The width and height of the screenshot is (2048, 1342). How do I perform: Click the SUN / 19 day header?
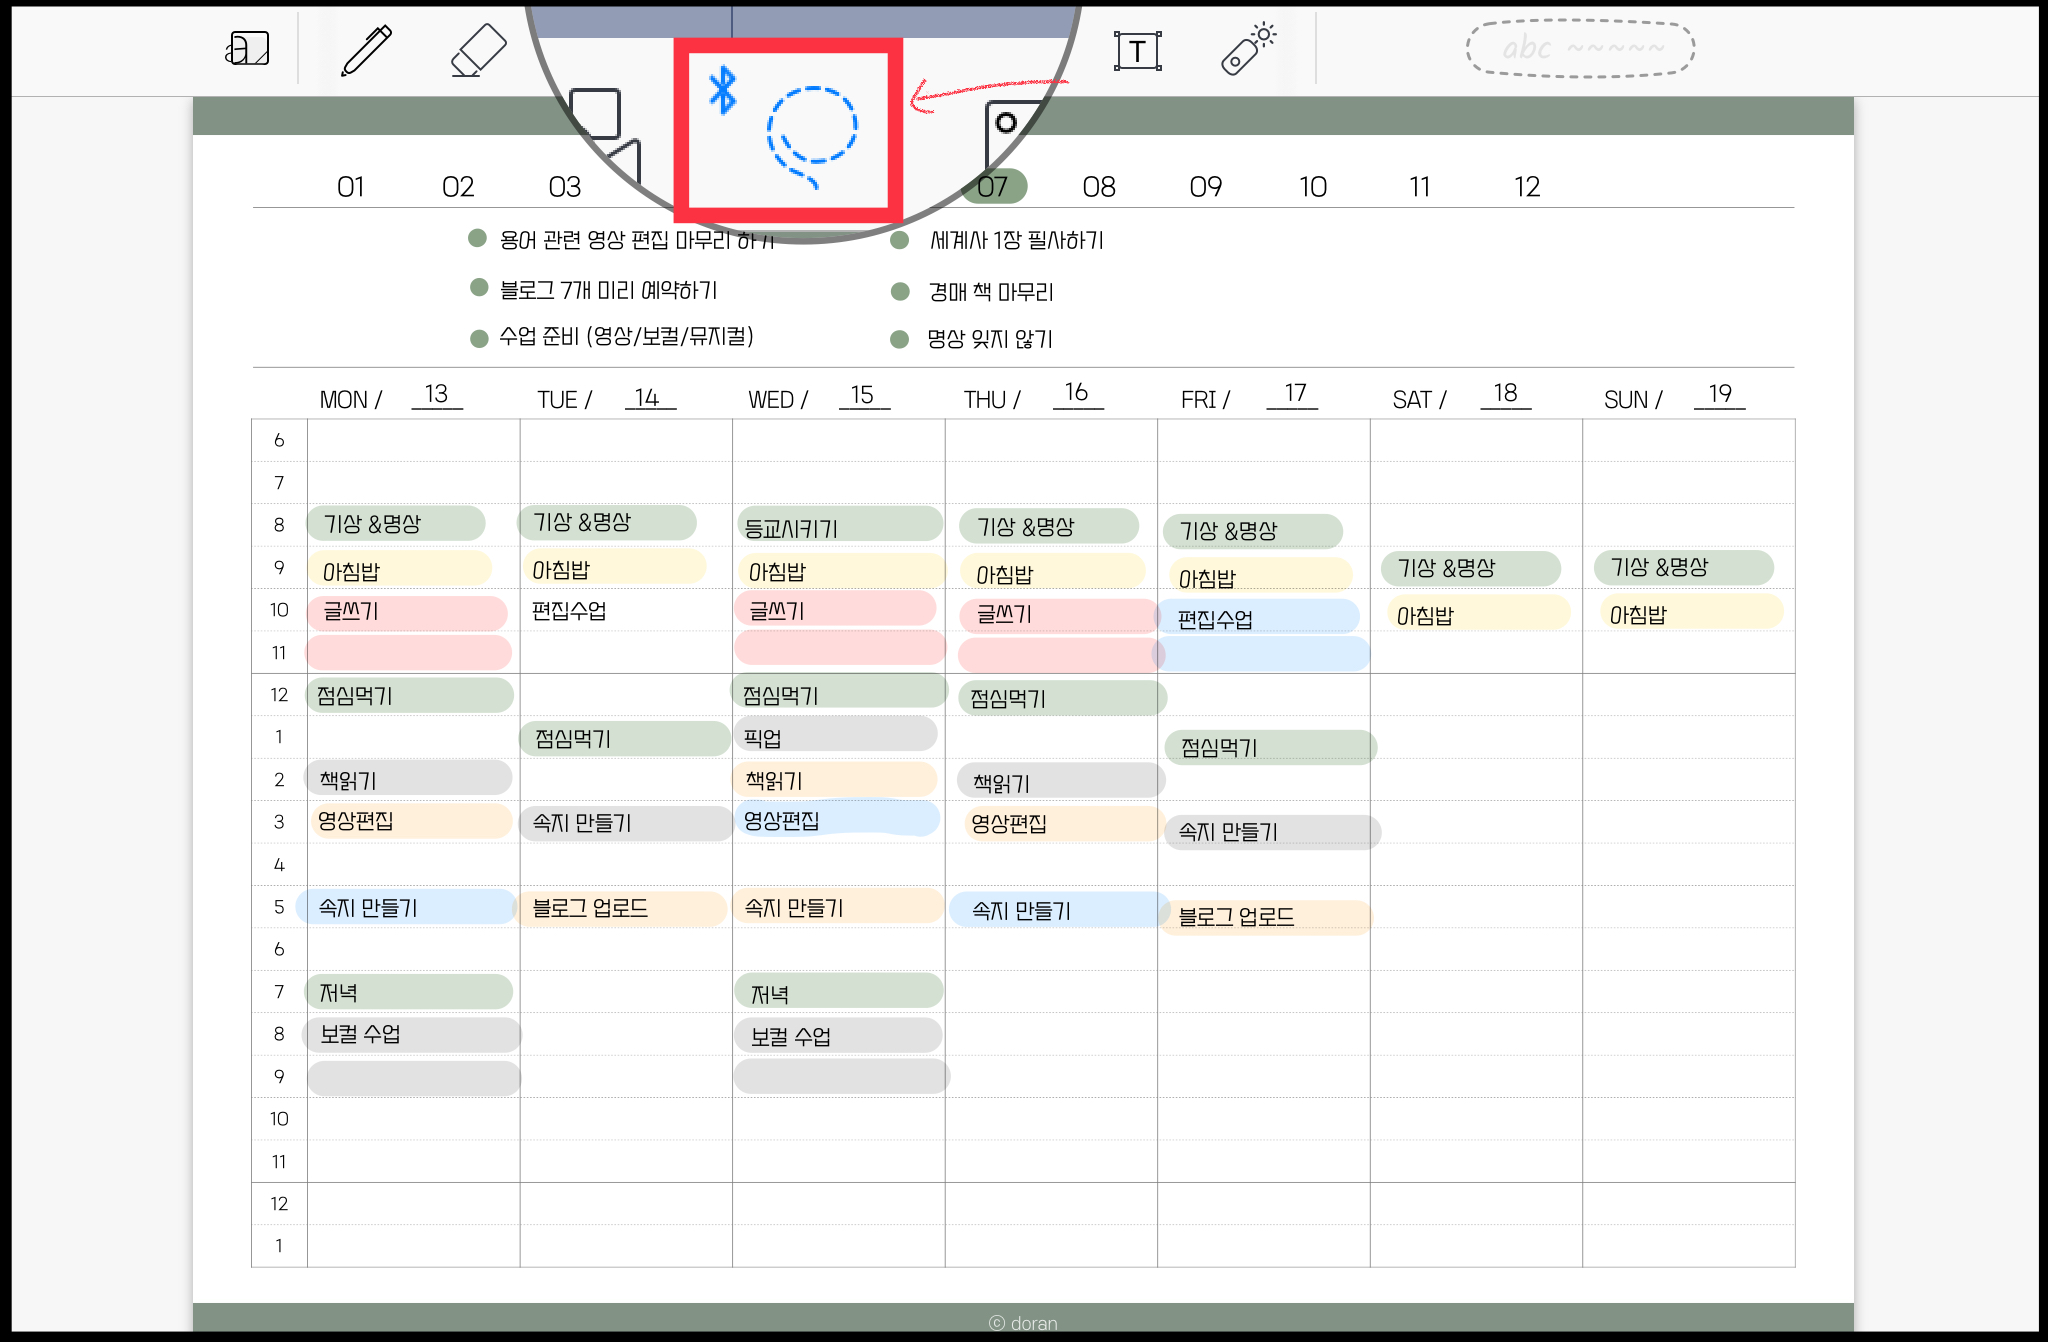click(x=1673, y=397)
